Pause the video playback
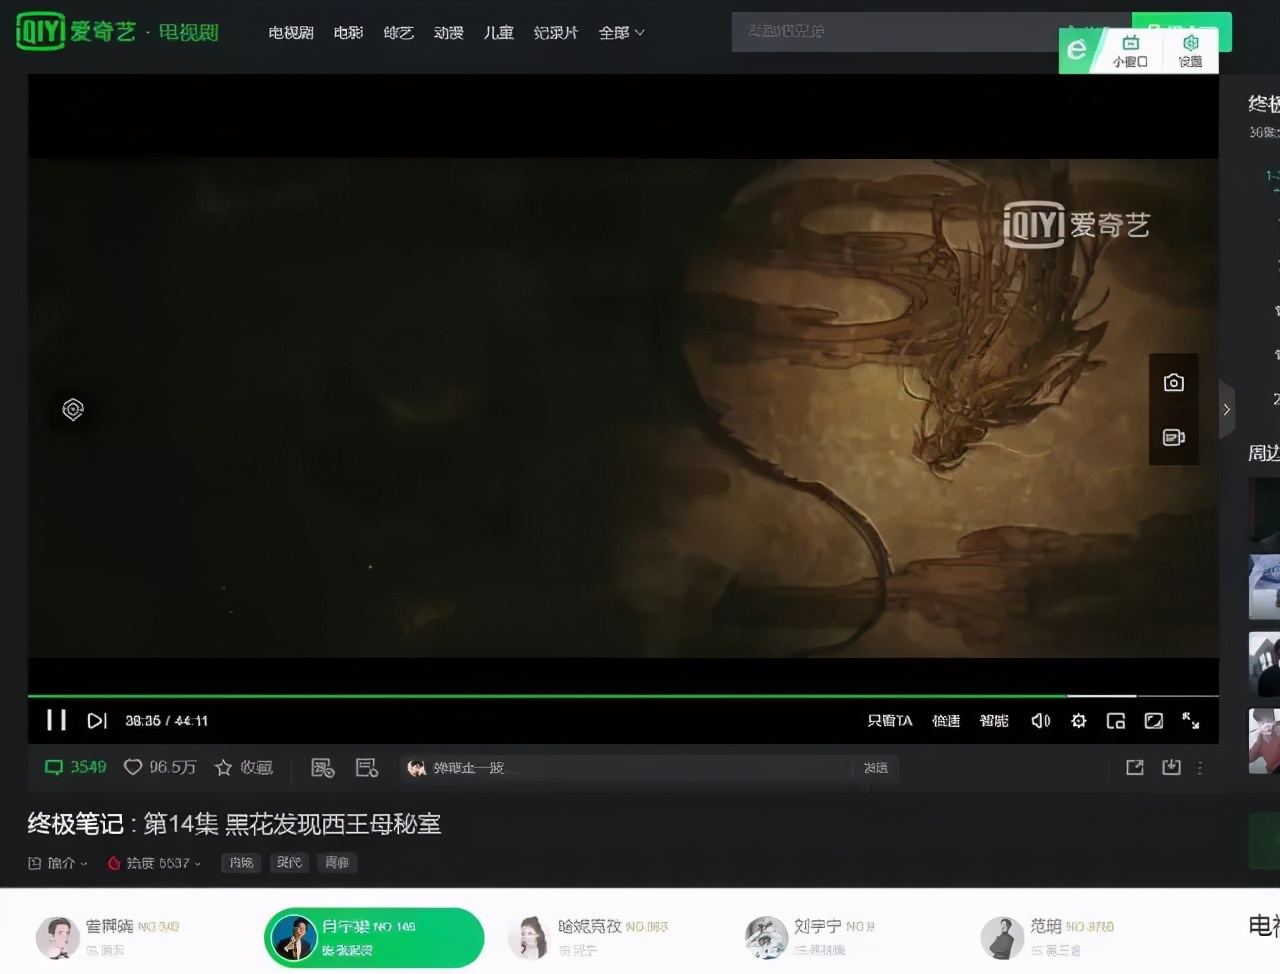 [x=56, y=720]
